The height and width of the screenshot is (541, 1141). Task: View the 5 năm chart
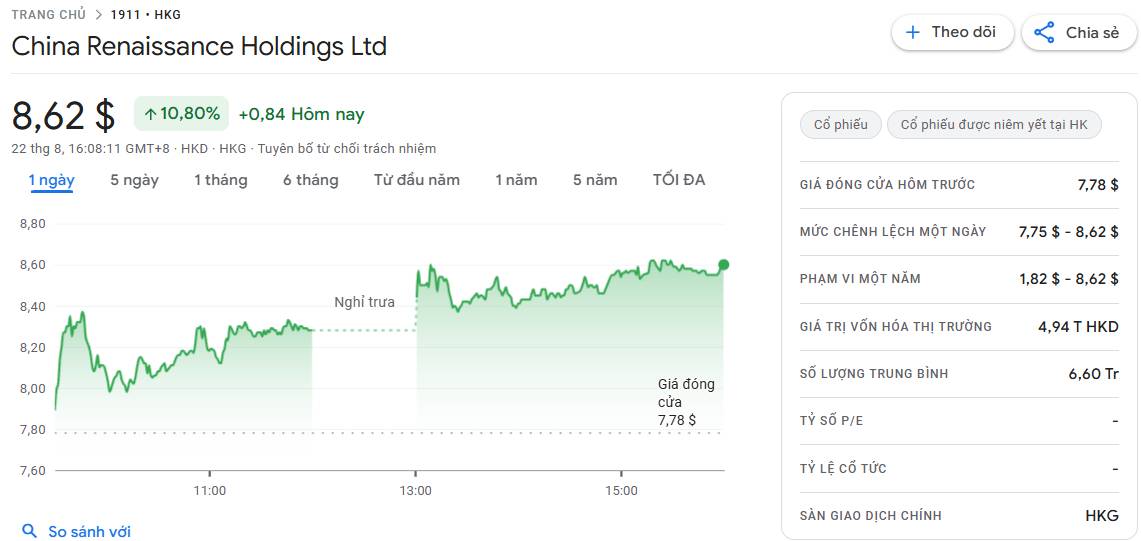click(595, 180)
